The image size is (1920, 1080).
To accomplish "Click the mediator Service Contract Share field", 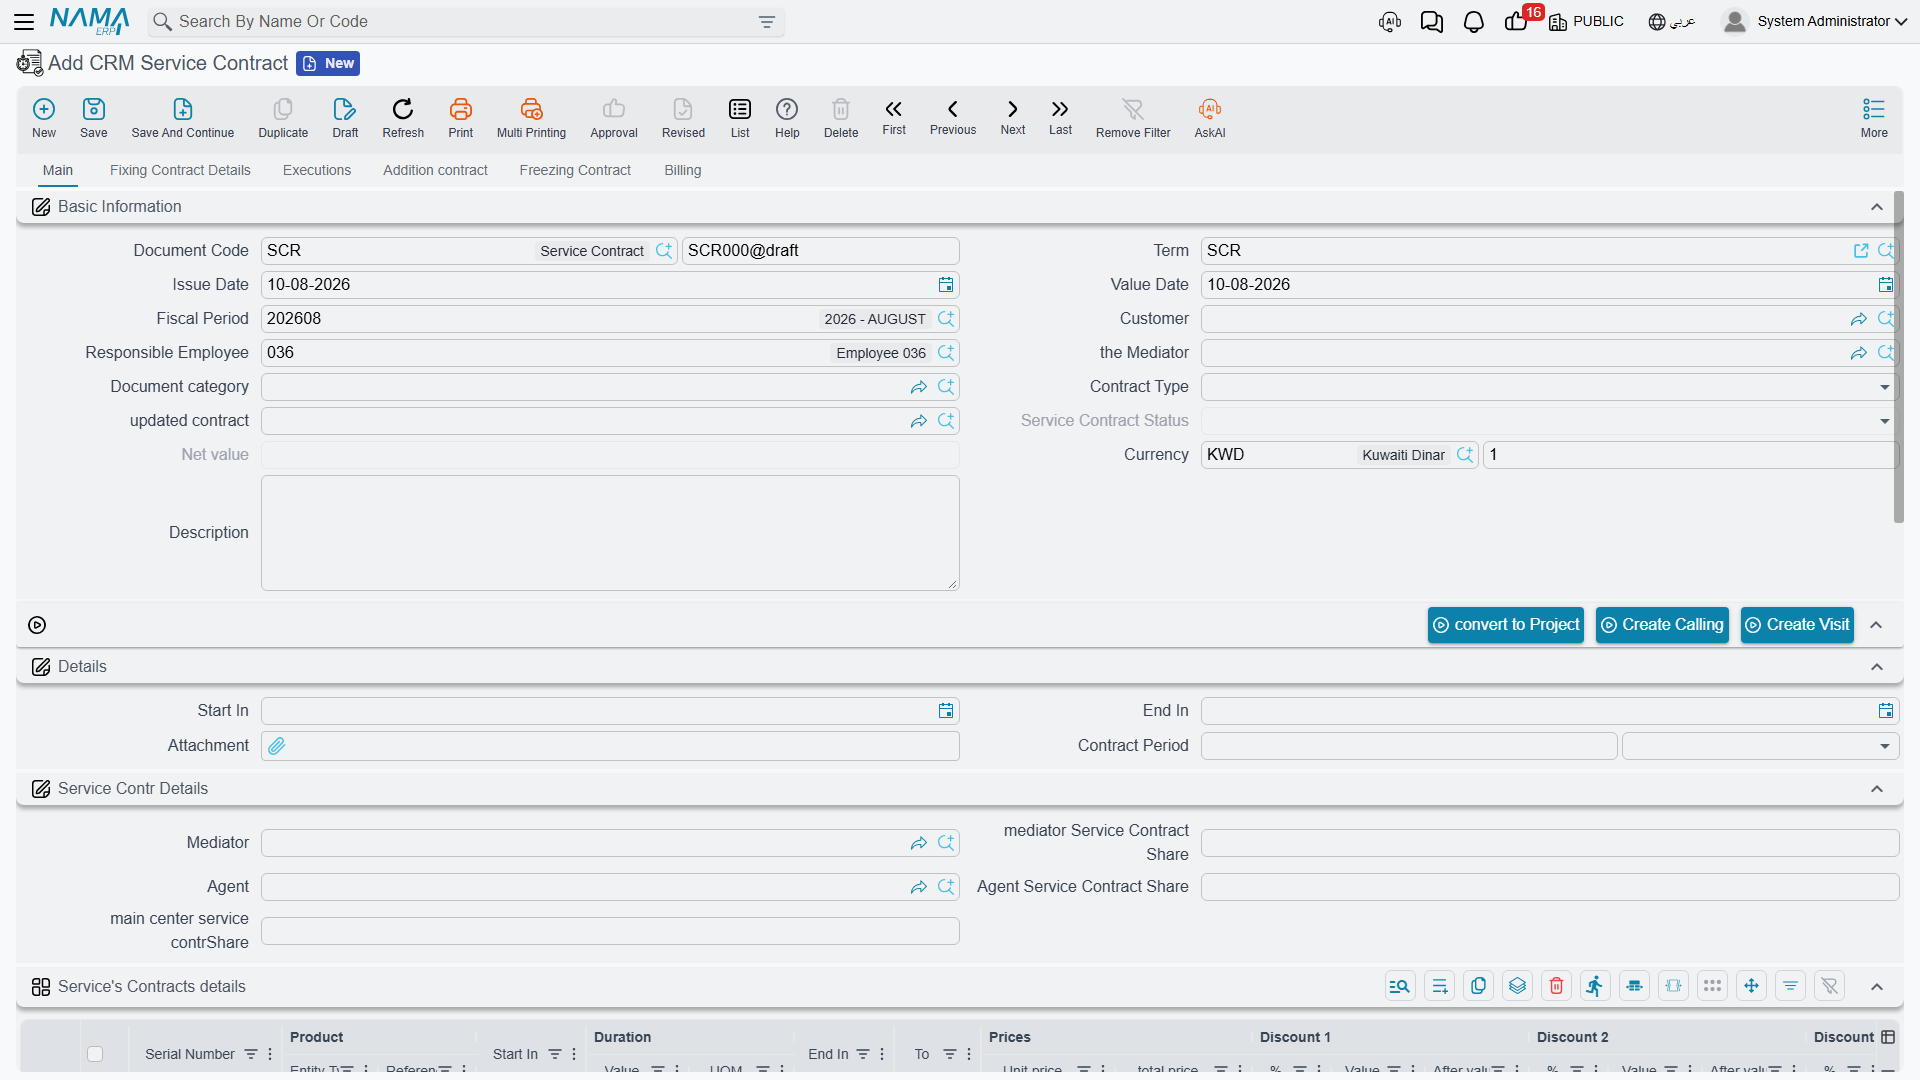I will point(1550,843).
